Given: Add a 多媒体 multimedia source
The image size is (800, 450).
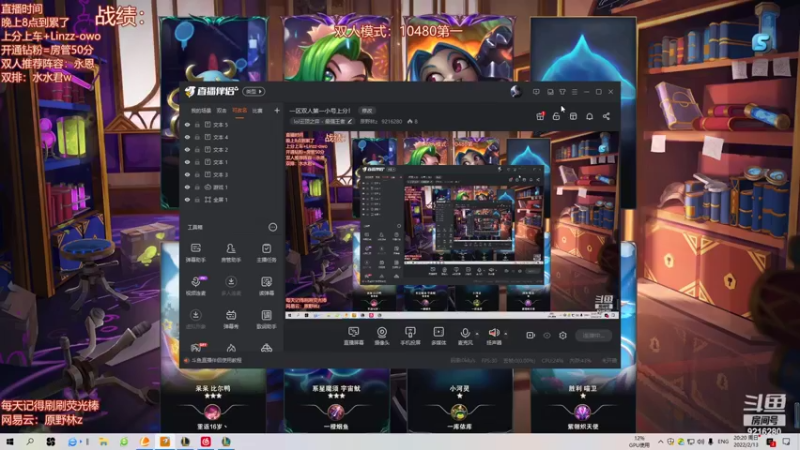Looking at the screenshot, I should 439,336.
